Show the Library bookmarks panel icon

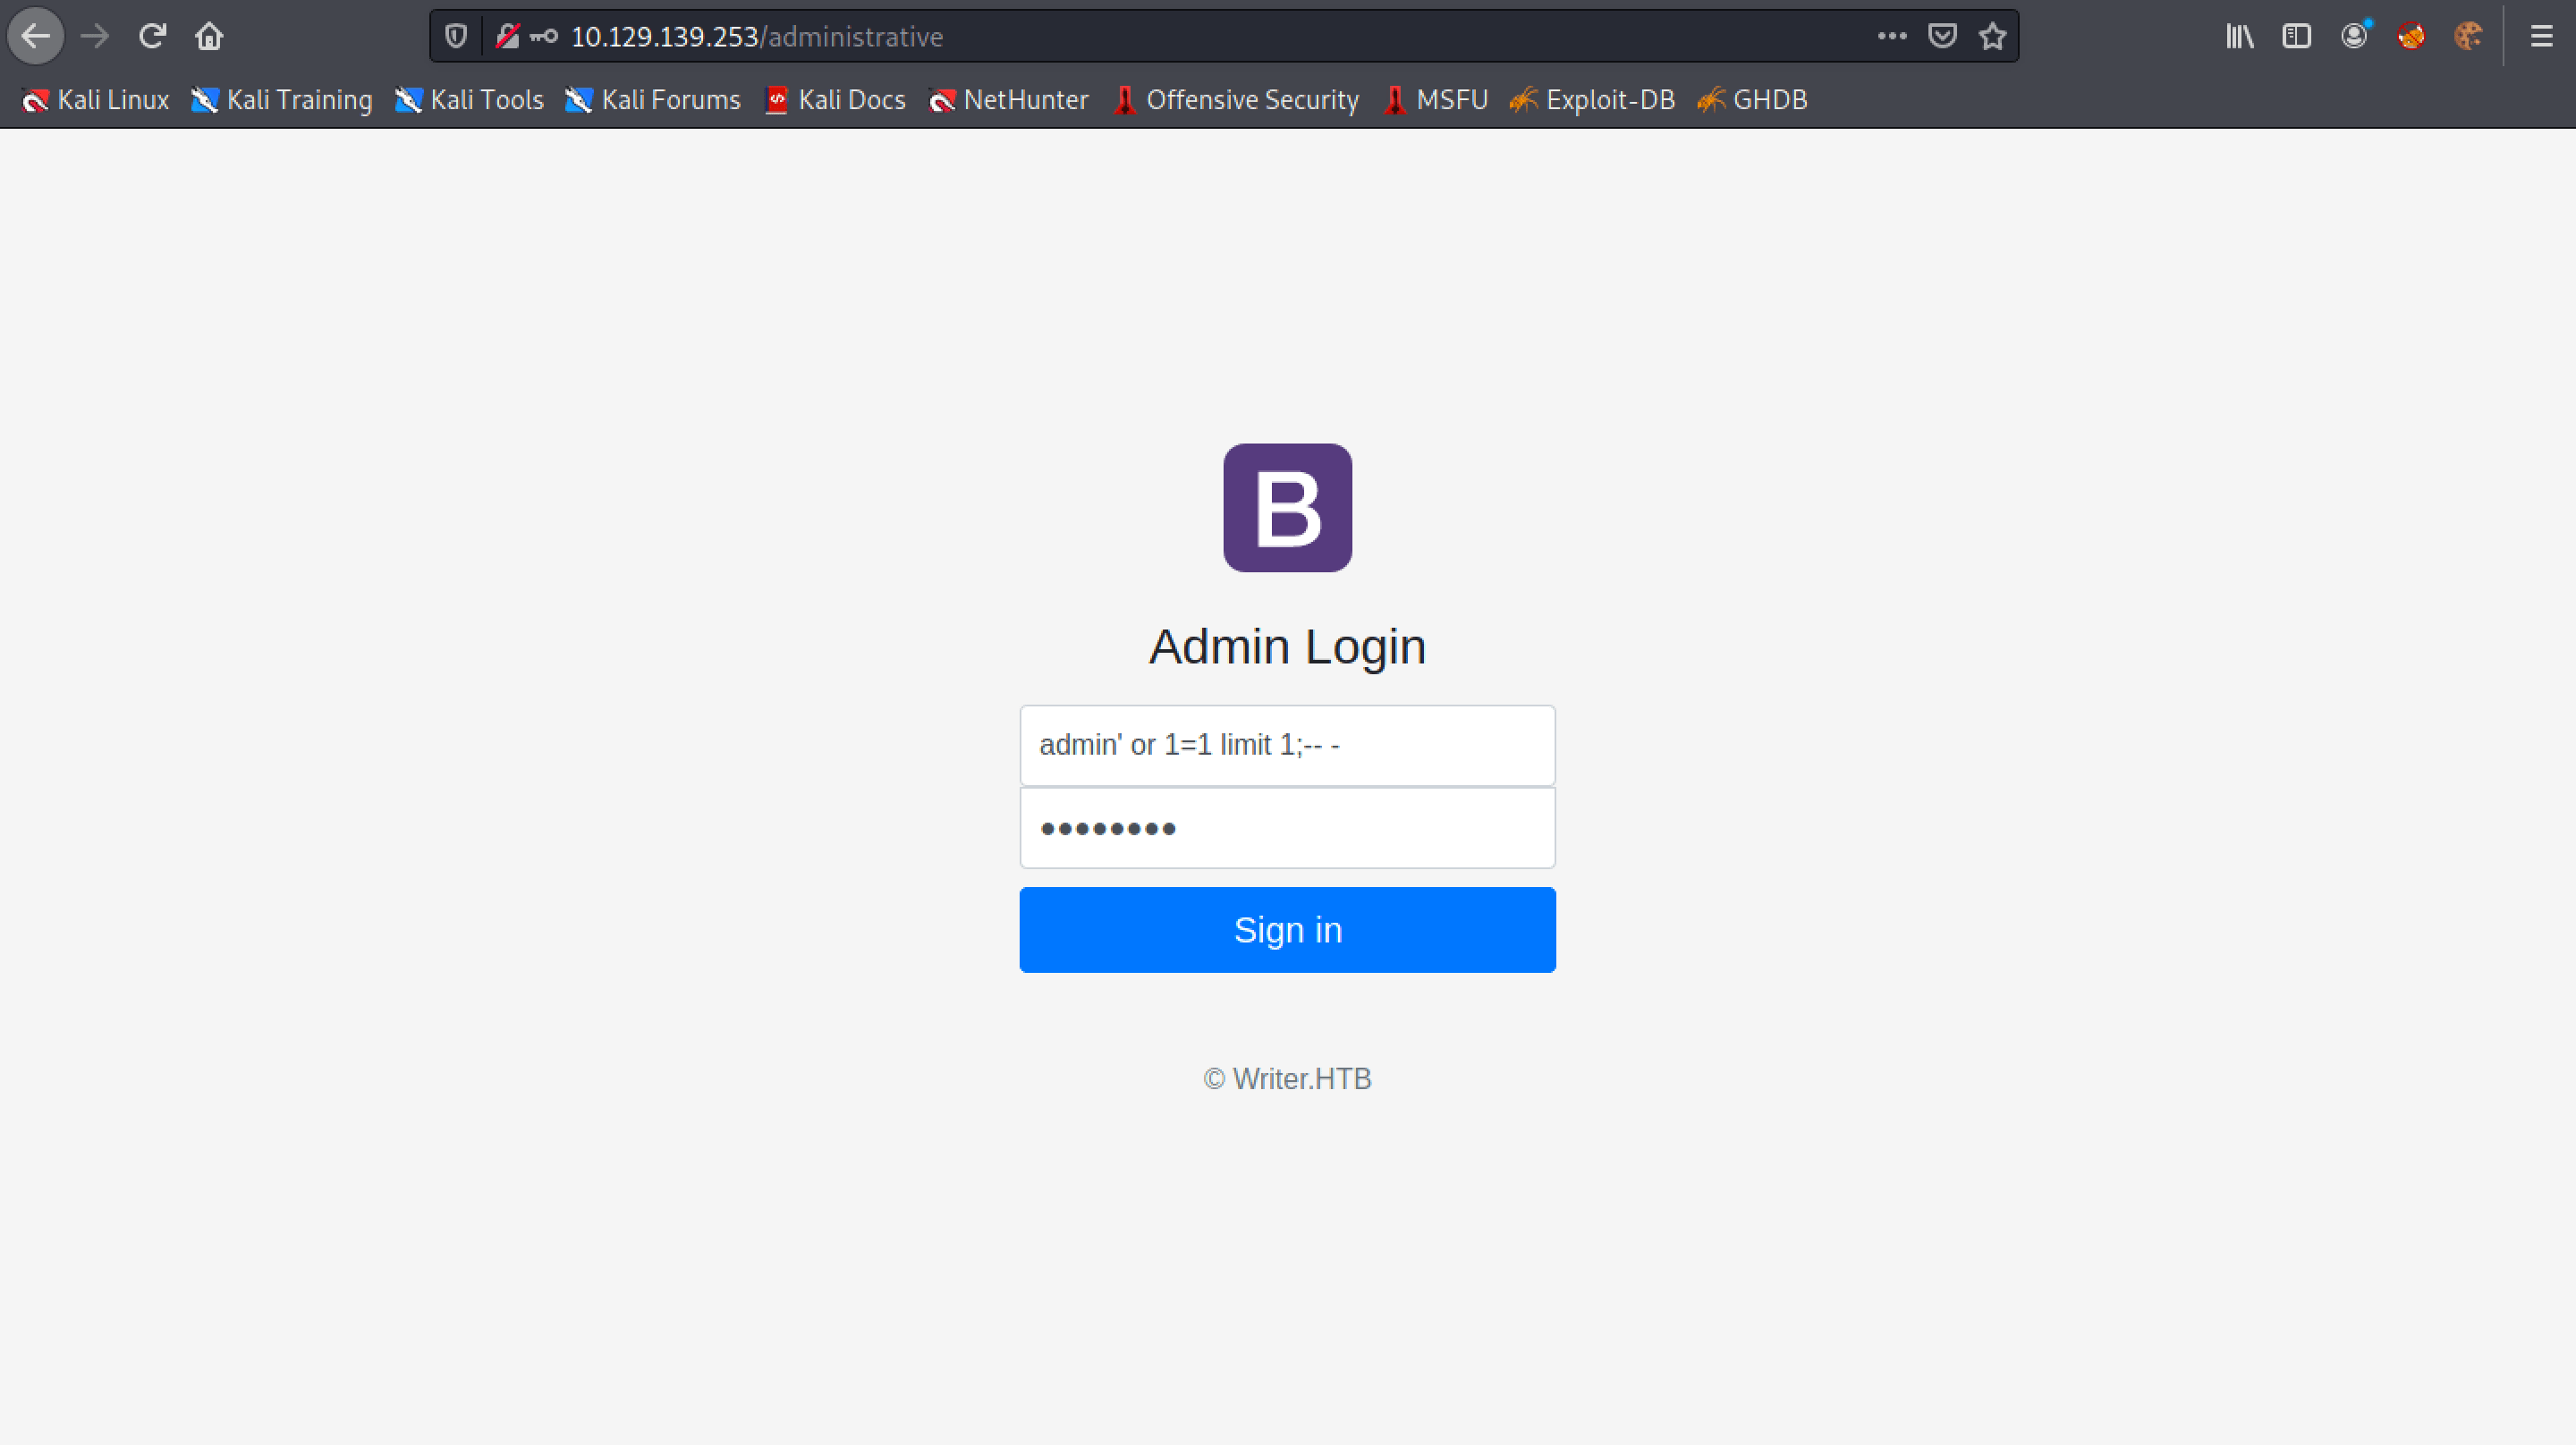(x=2239, y=37)
